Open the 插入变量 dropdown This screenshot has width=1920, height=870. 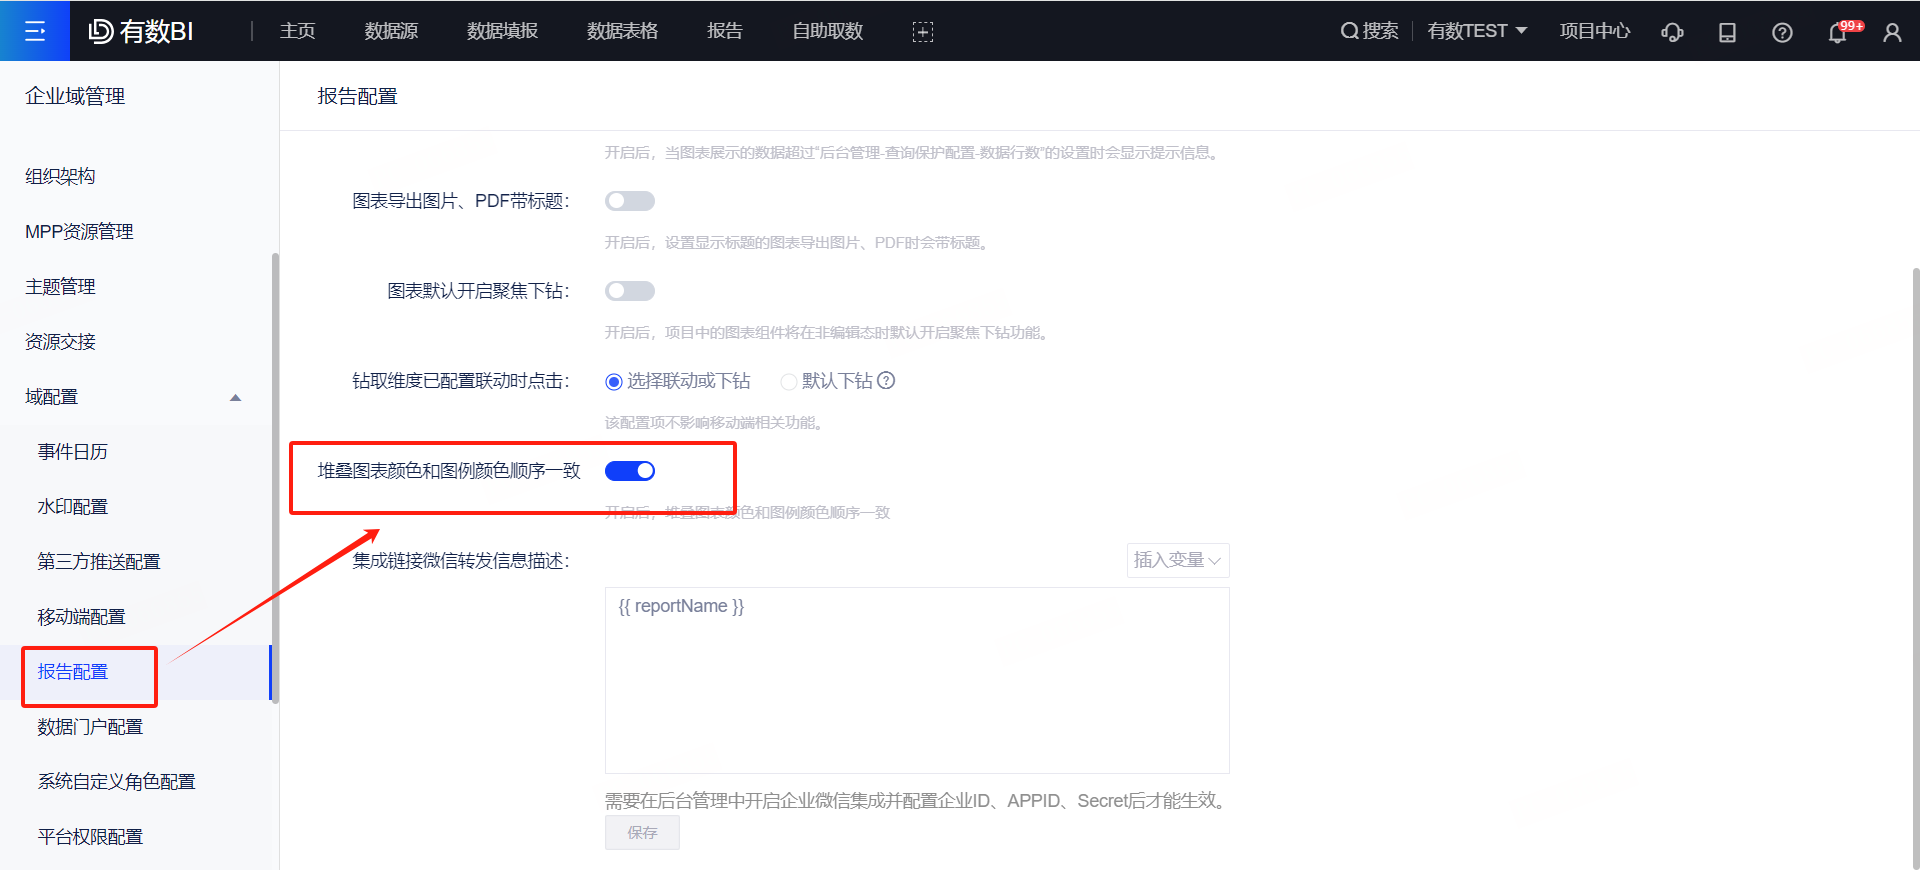pyautogui.click(x=1177, y=560)
